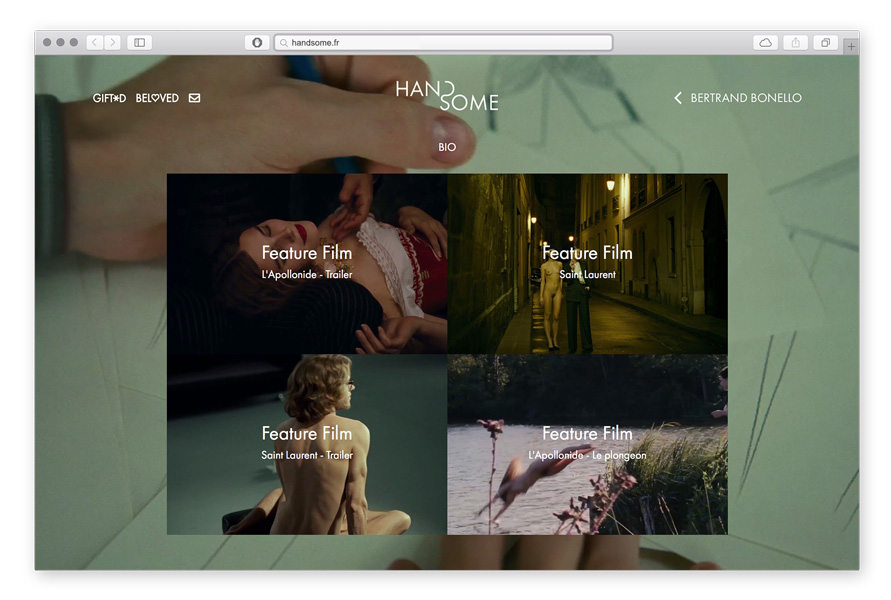Click the left chevron beside Bertrand Bonello
This screenshot has height=600, width=891.
point(678,98)
